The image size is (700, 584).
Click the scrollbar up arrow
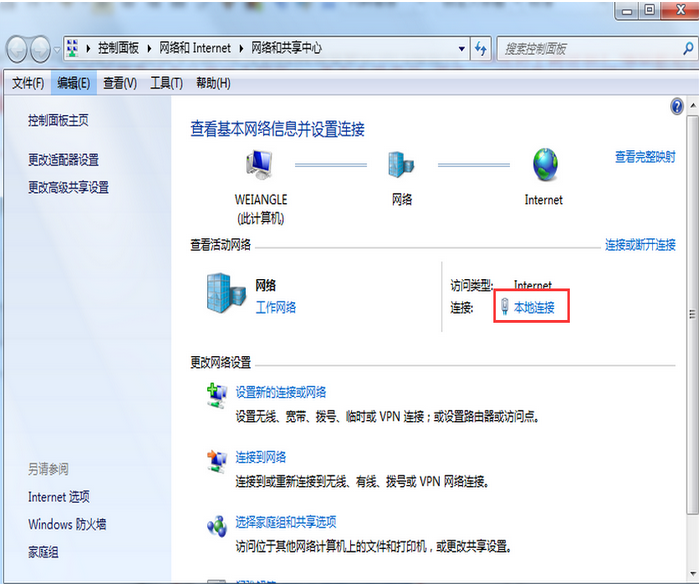point(692,106)
